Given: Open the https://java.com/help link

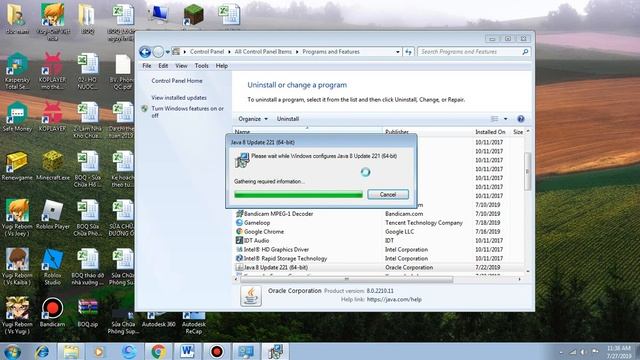Looking at the screenshot, I should coord(394,300).
